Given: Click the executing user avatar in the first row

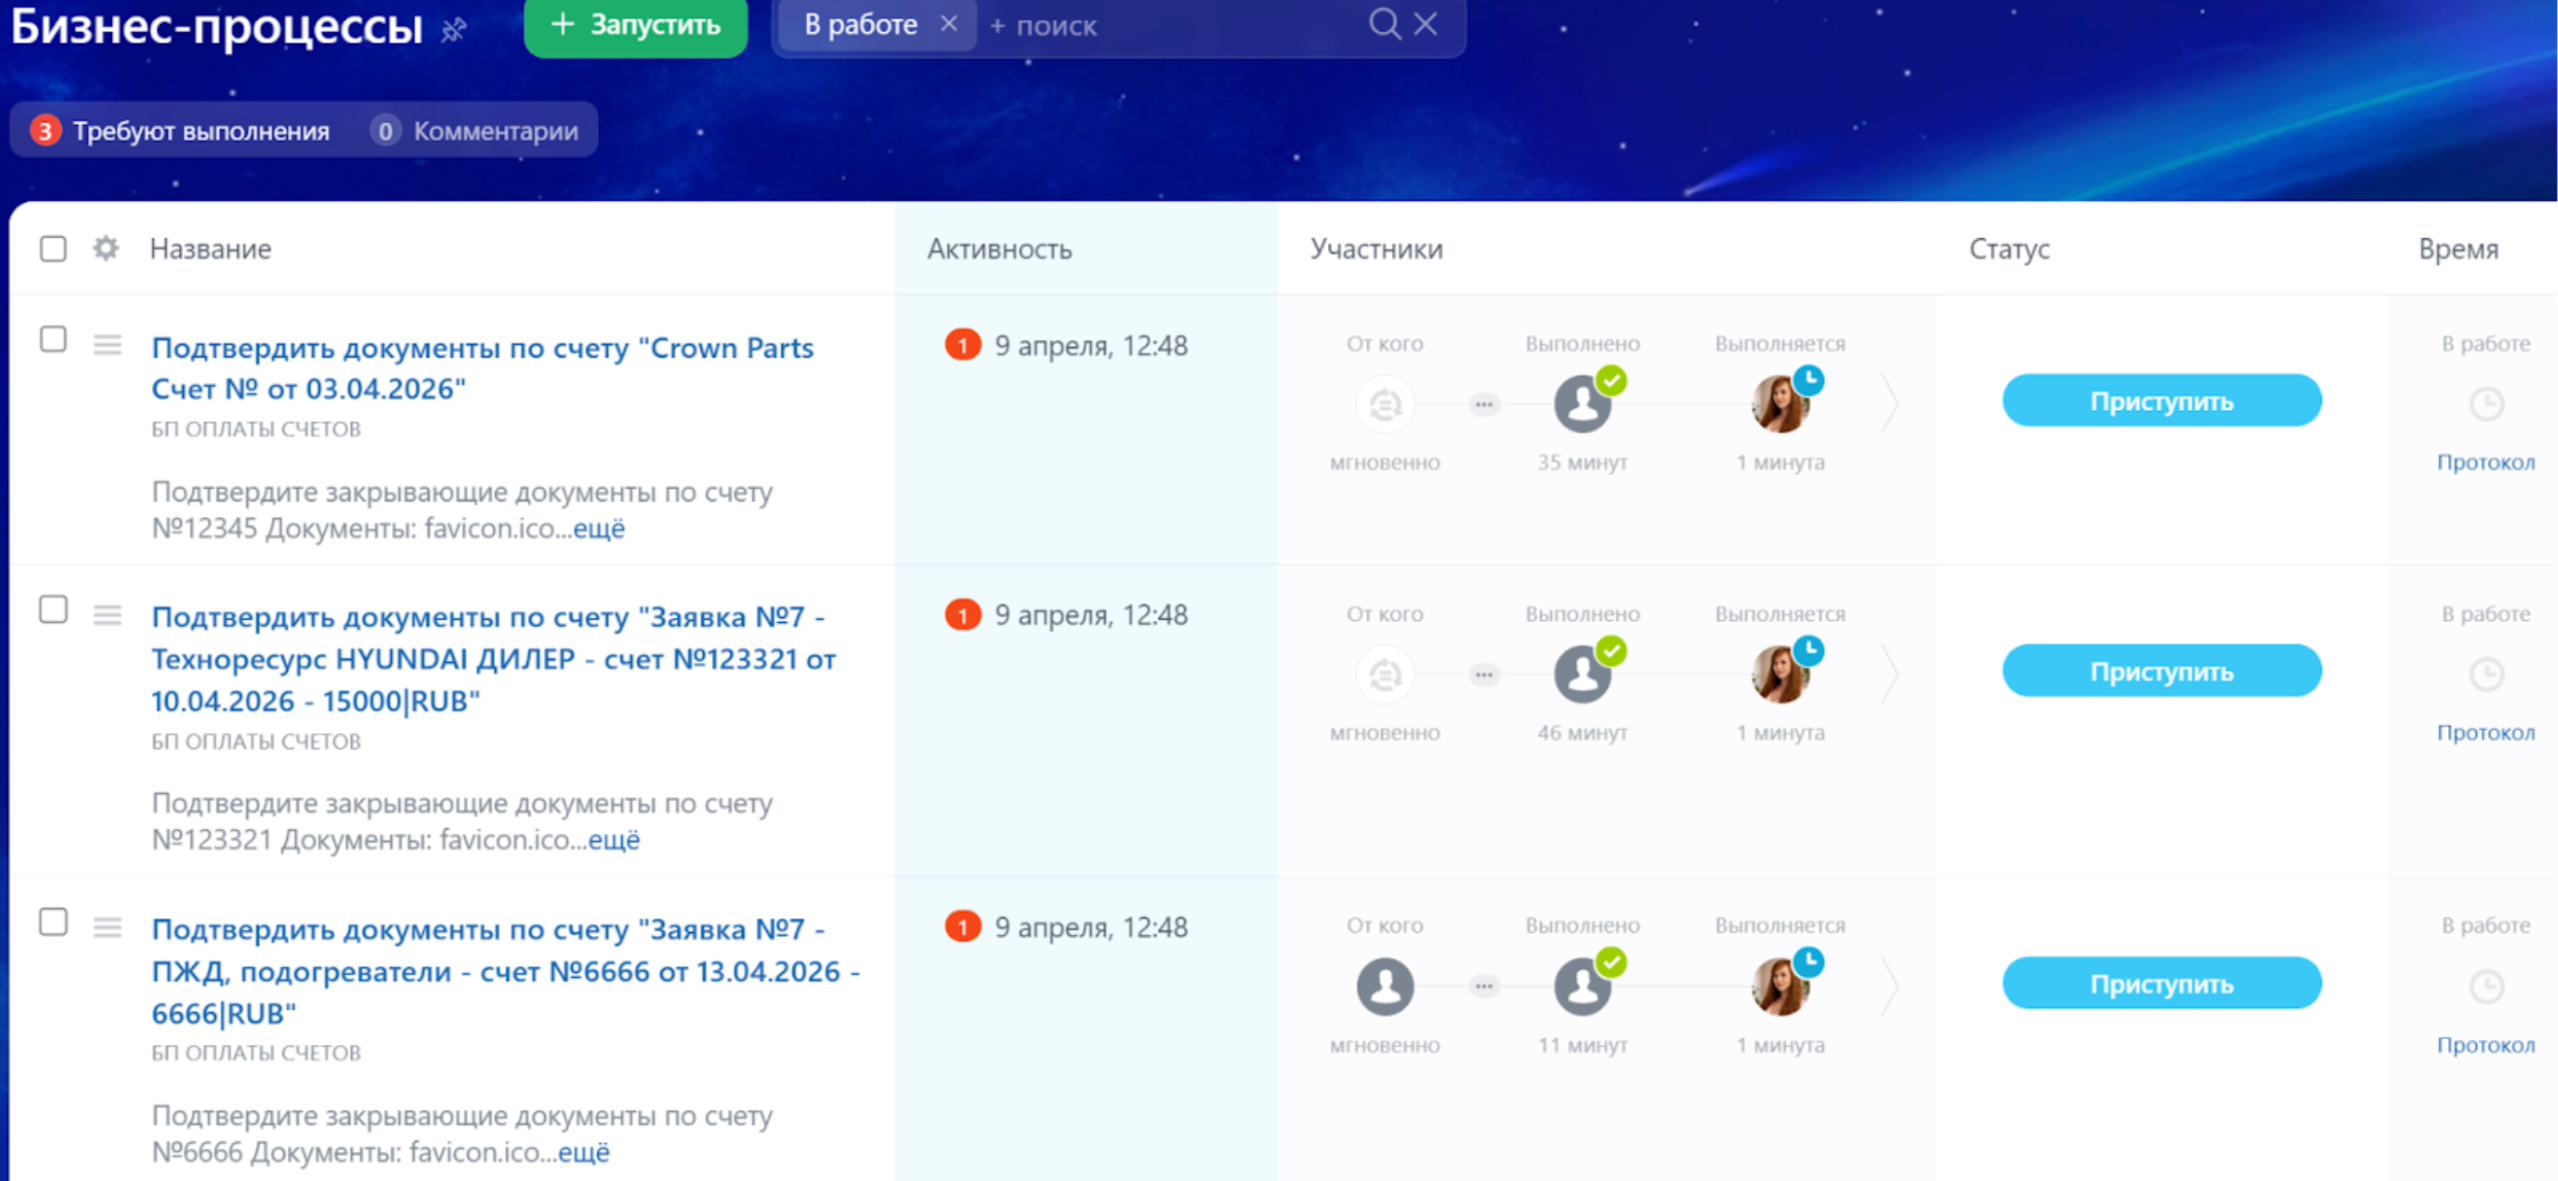Looking at the screenshot, I should (x=1780, y=405).
